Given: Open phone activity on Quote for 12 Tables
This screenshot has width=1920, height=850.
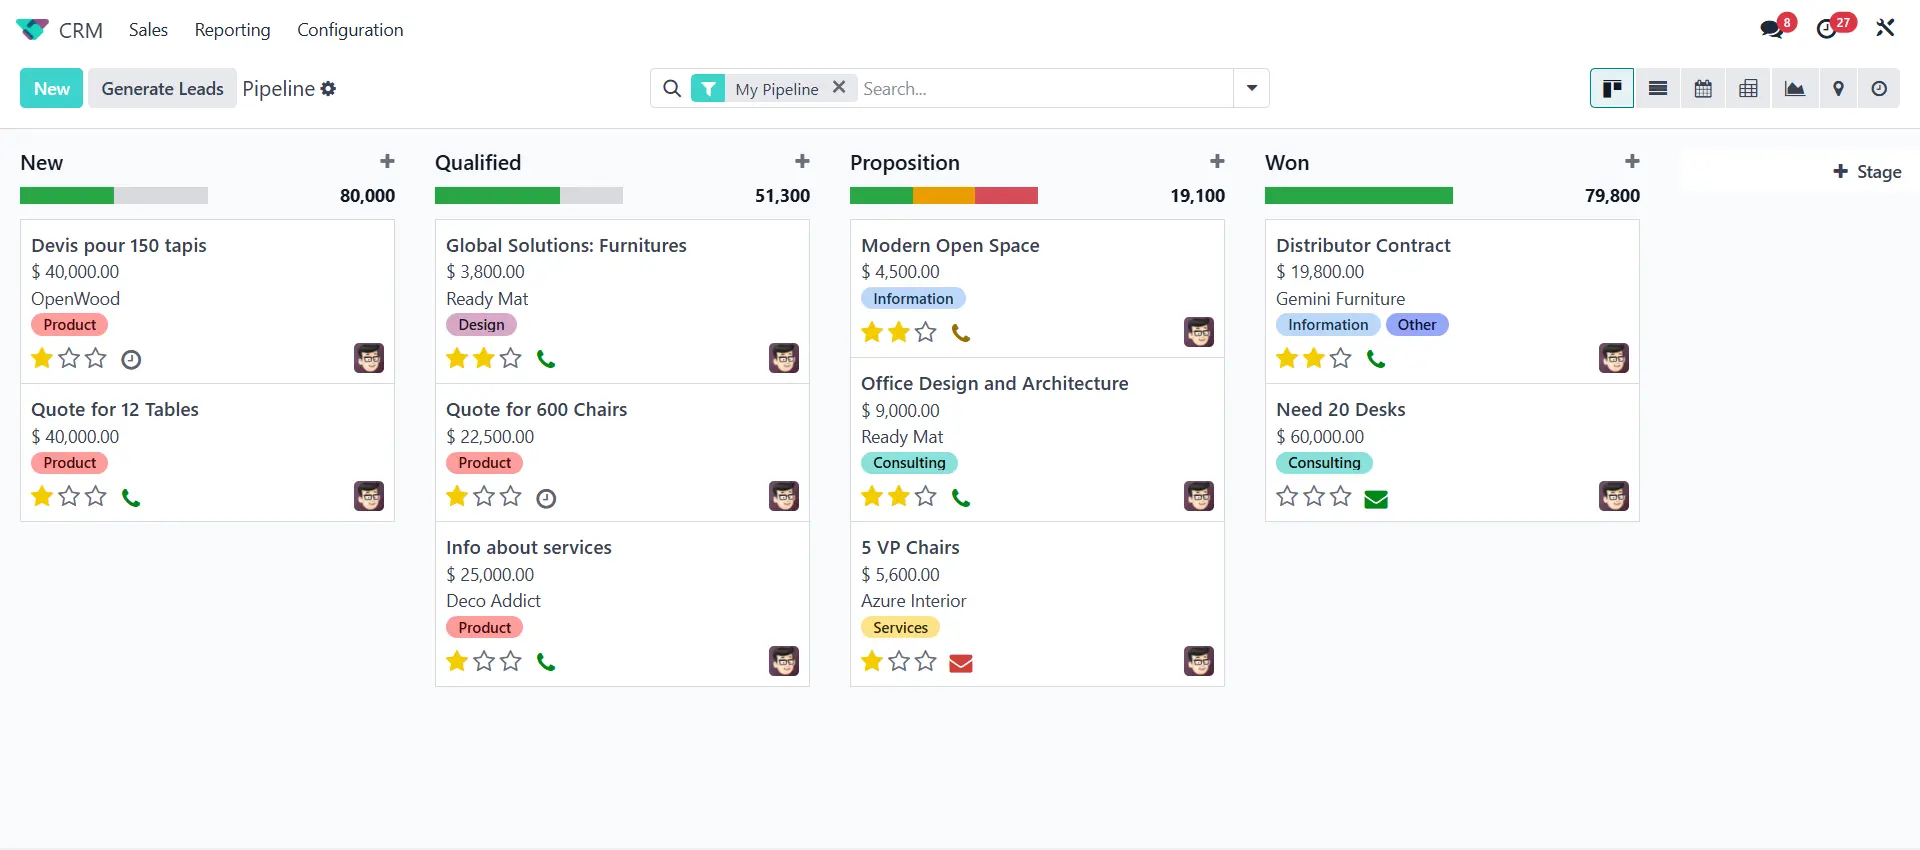Looking at the screenshot, I should coord(131,497).
